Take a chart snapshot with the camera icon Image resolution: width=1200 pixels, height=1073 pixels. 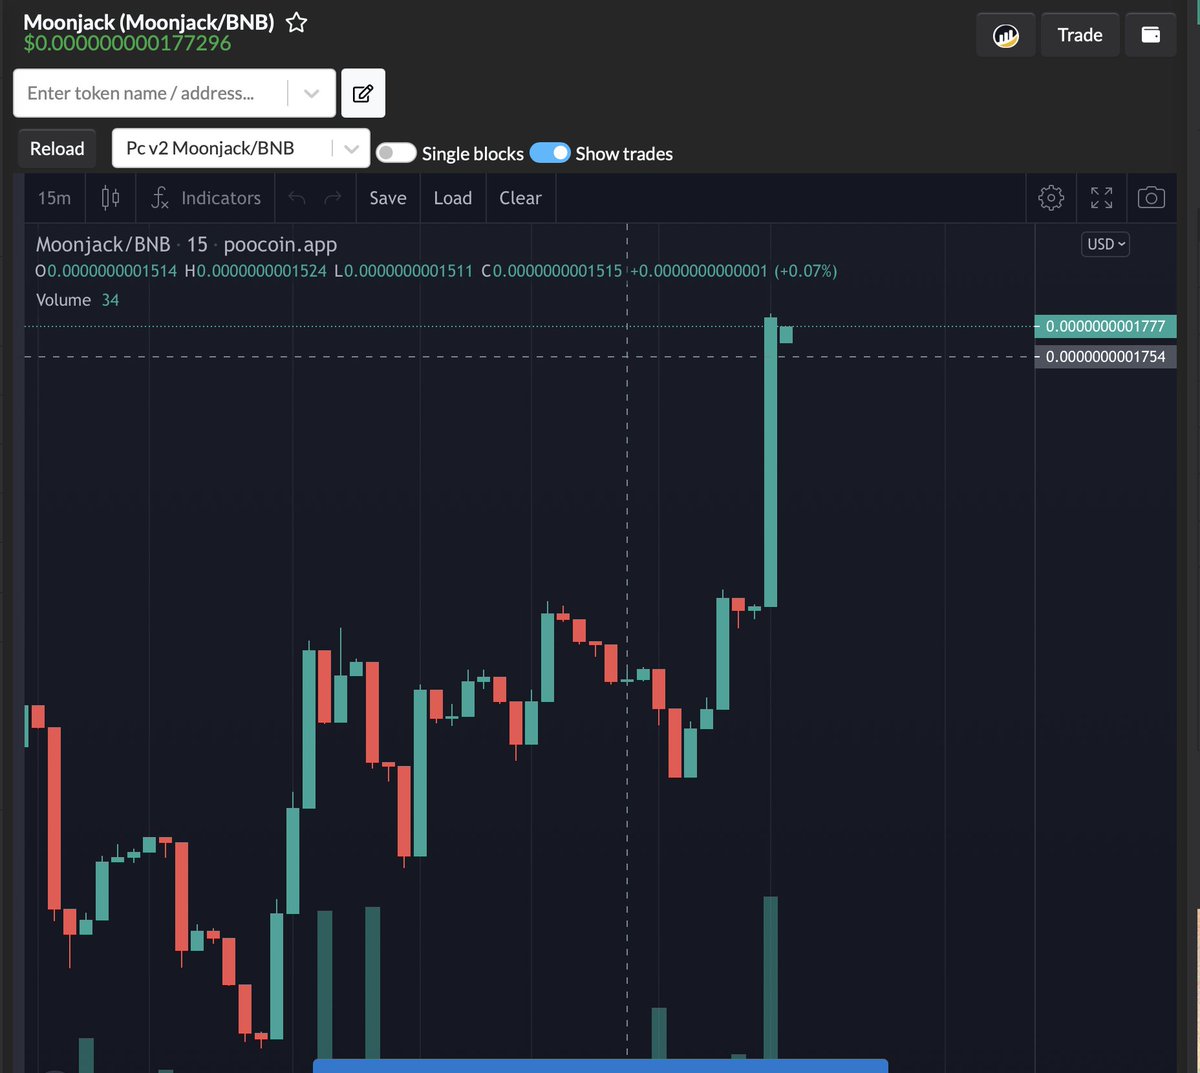1151,197
